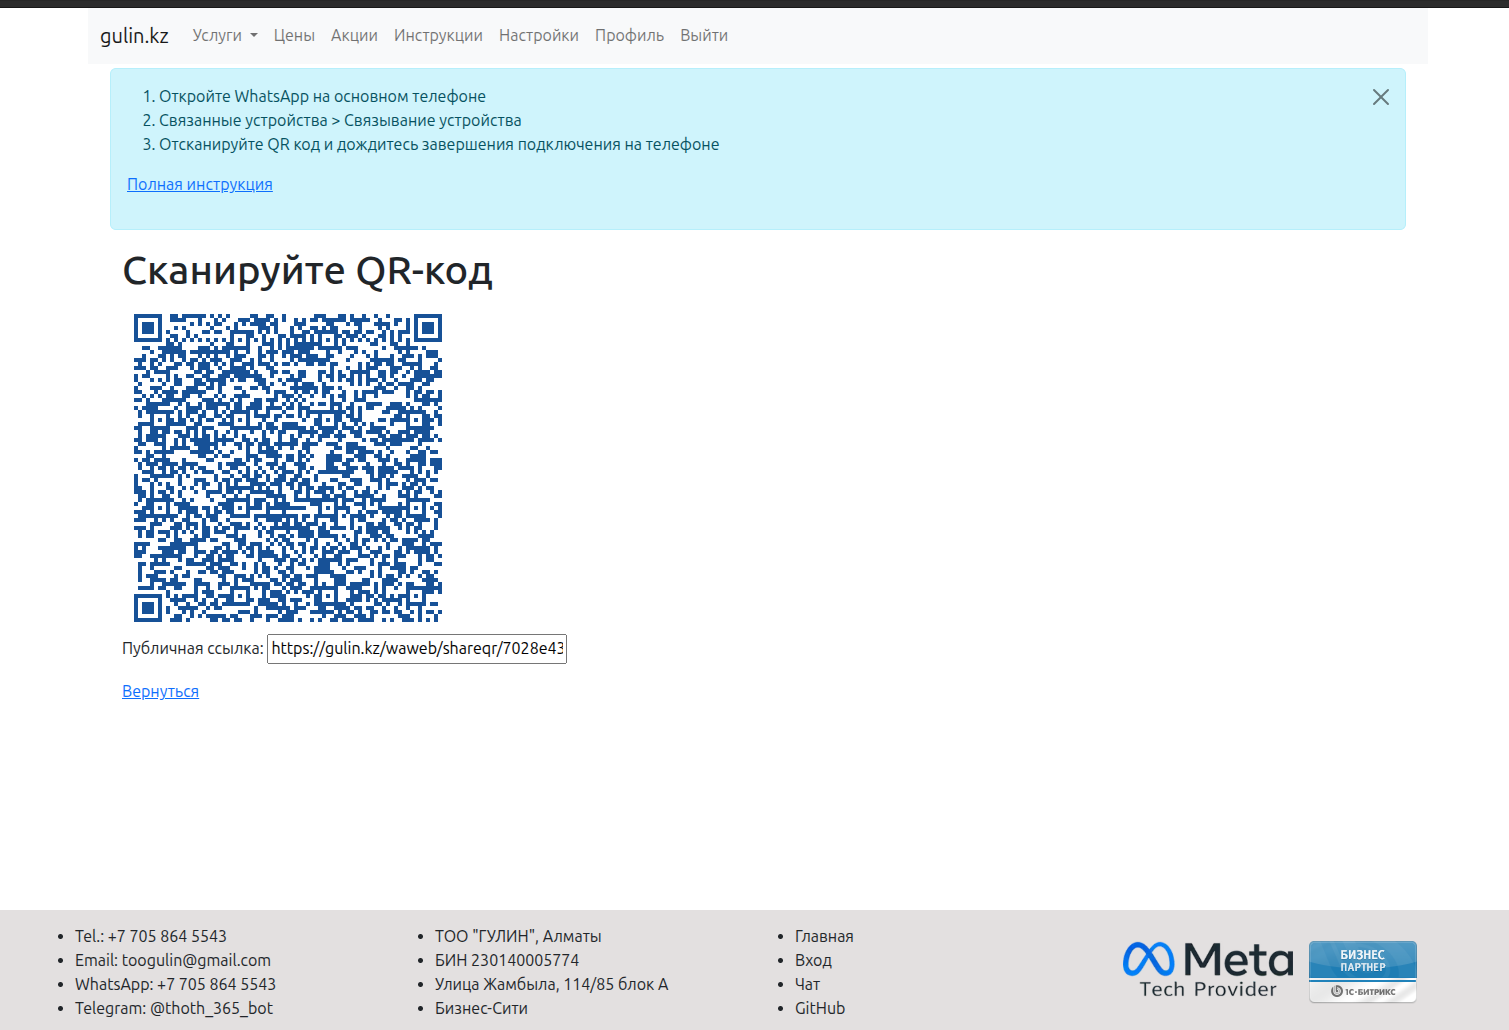Click the 1C-Bitrix business partner badge
1509x1030 pixels.
coord(1363,971)
